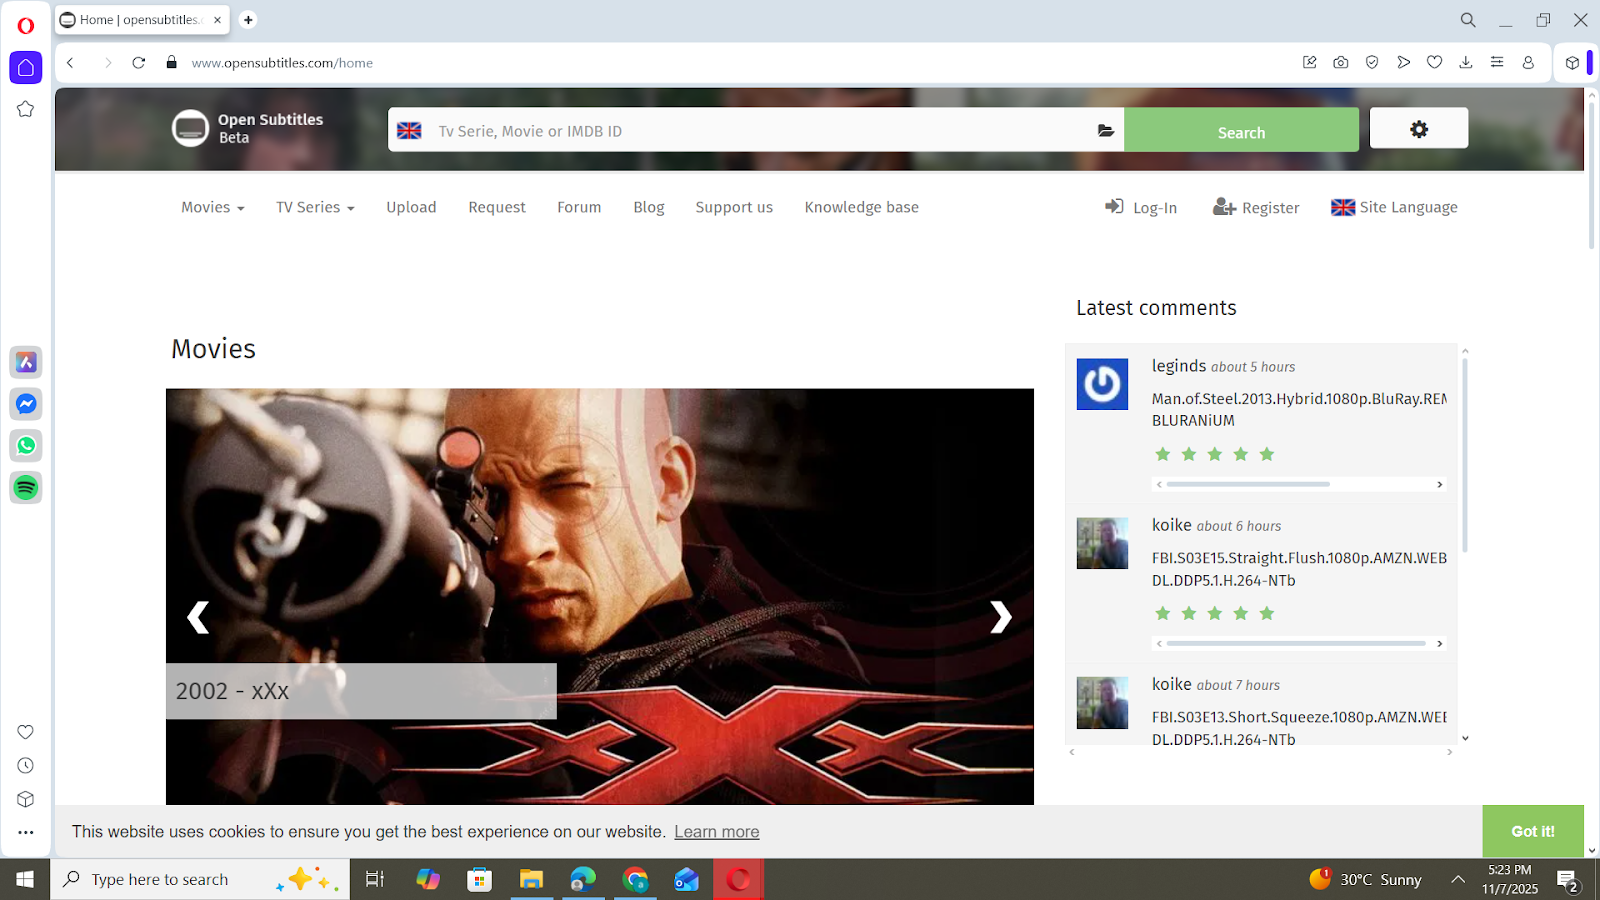Click the horizontal scrollbar under leginds comment
The width and height of the screenshot is (1600, 900).
[x=1248, y=484]
